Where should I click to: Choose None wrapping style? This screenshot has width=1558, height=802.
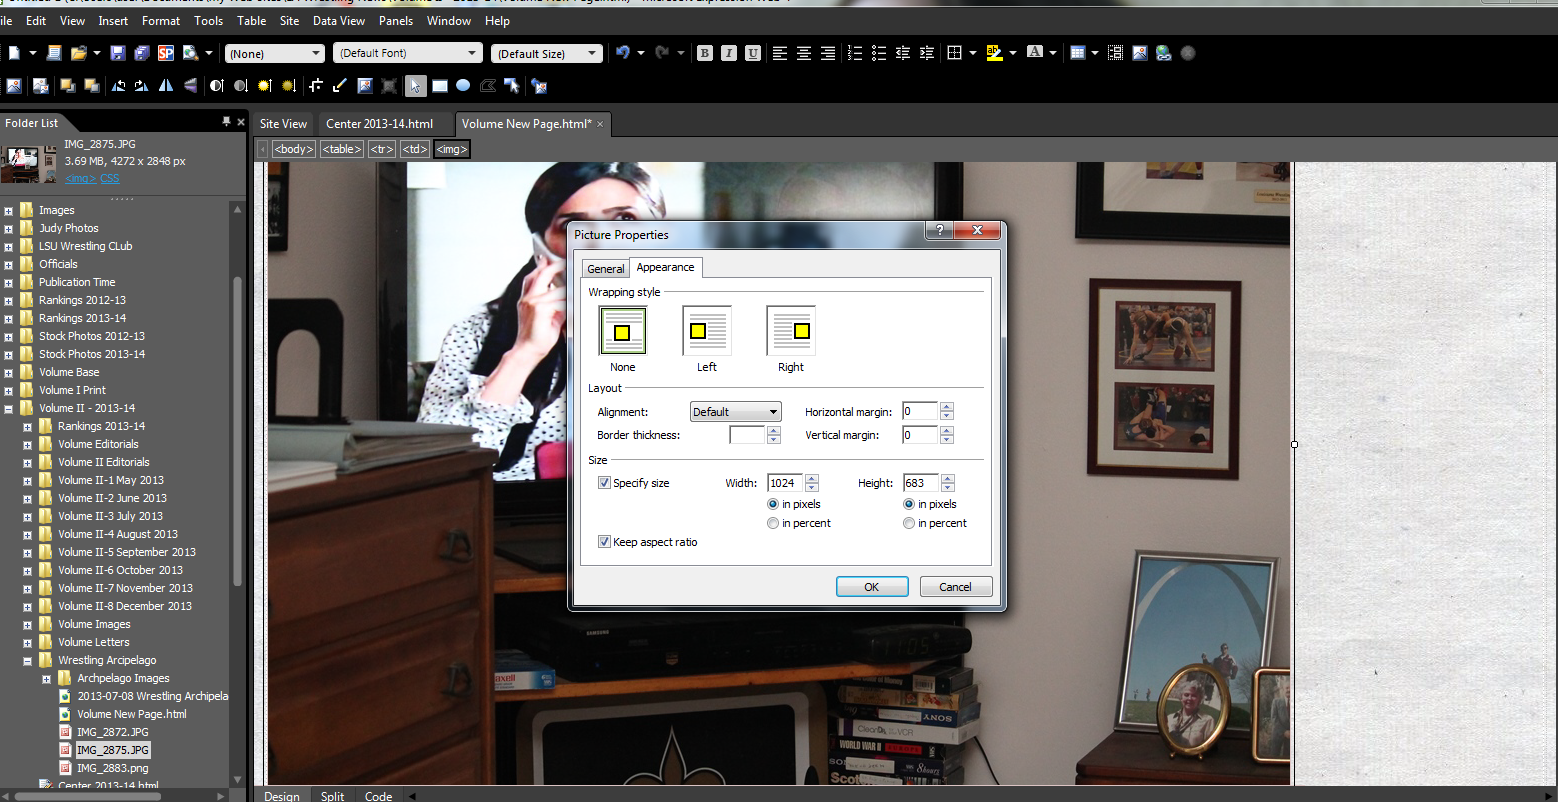click(x=622, y=331)
